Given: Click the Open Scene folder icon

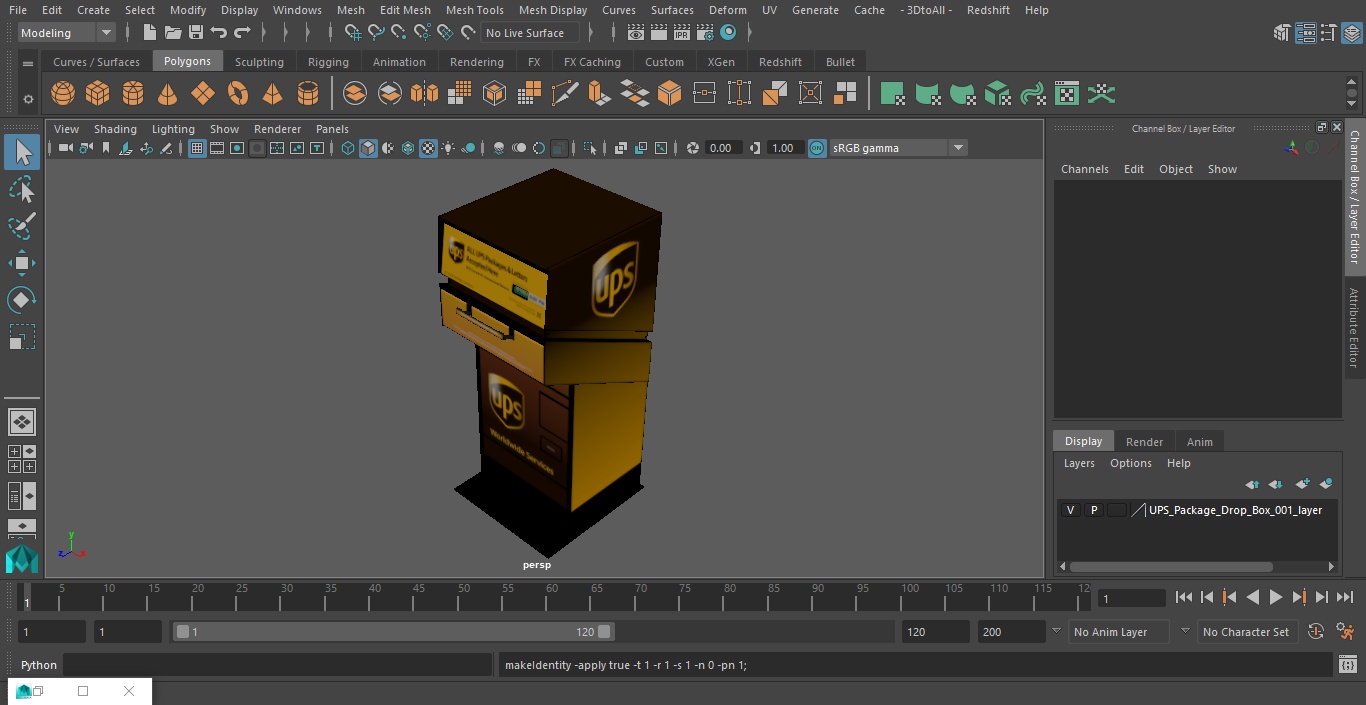Looking at the screenshot, I should pos(173,33).
